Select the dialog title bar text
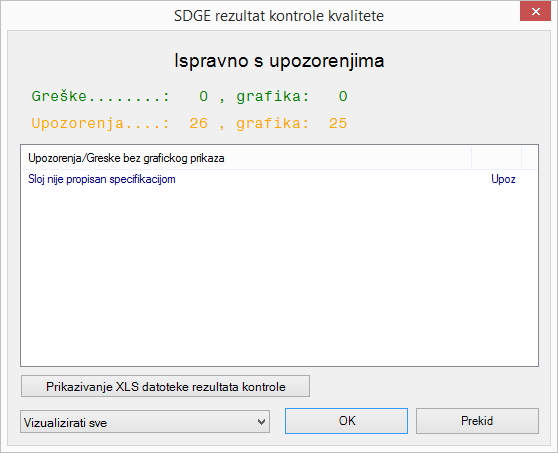The image size is (558, 453). 279,16
